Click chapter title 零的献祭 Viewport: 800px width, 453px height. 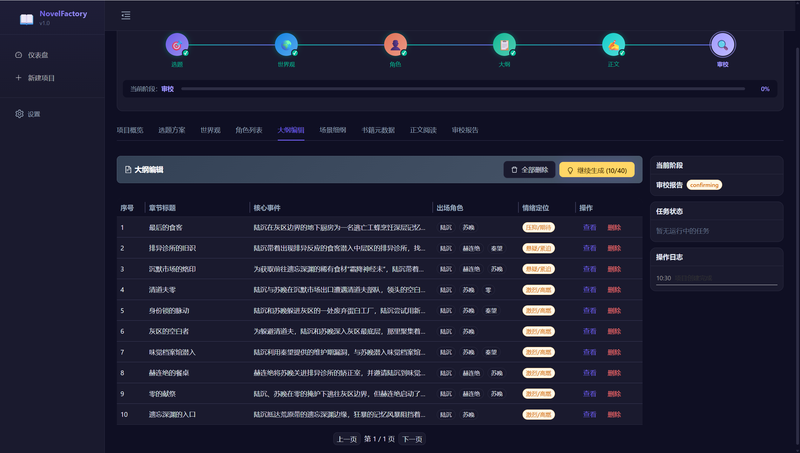(162, 394)
